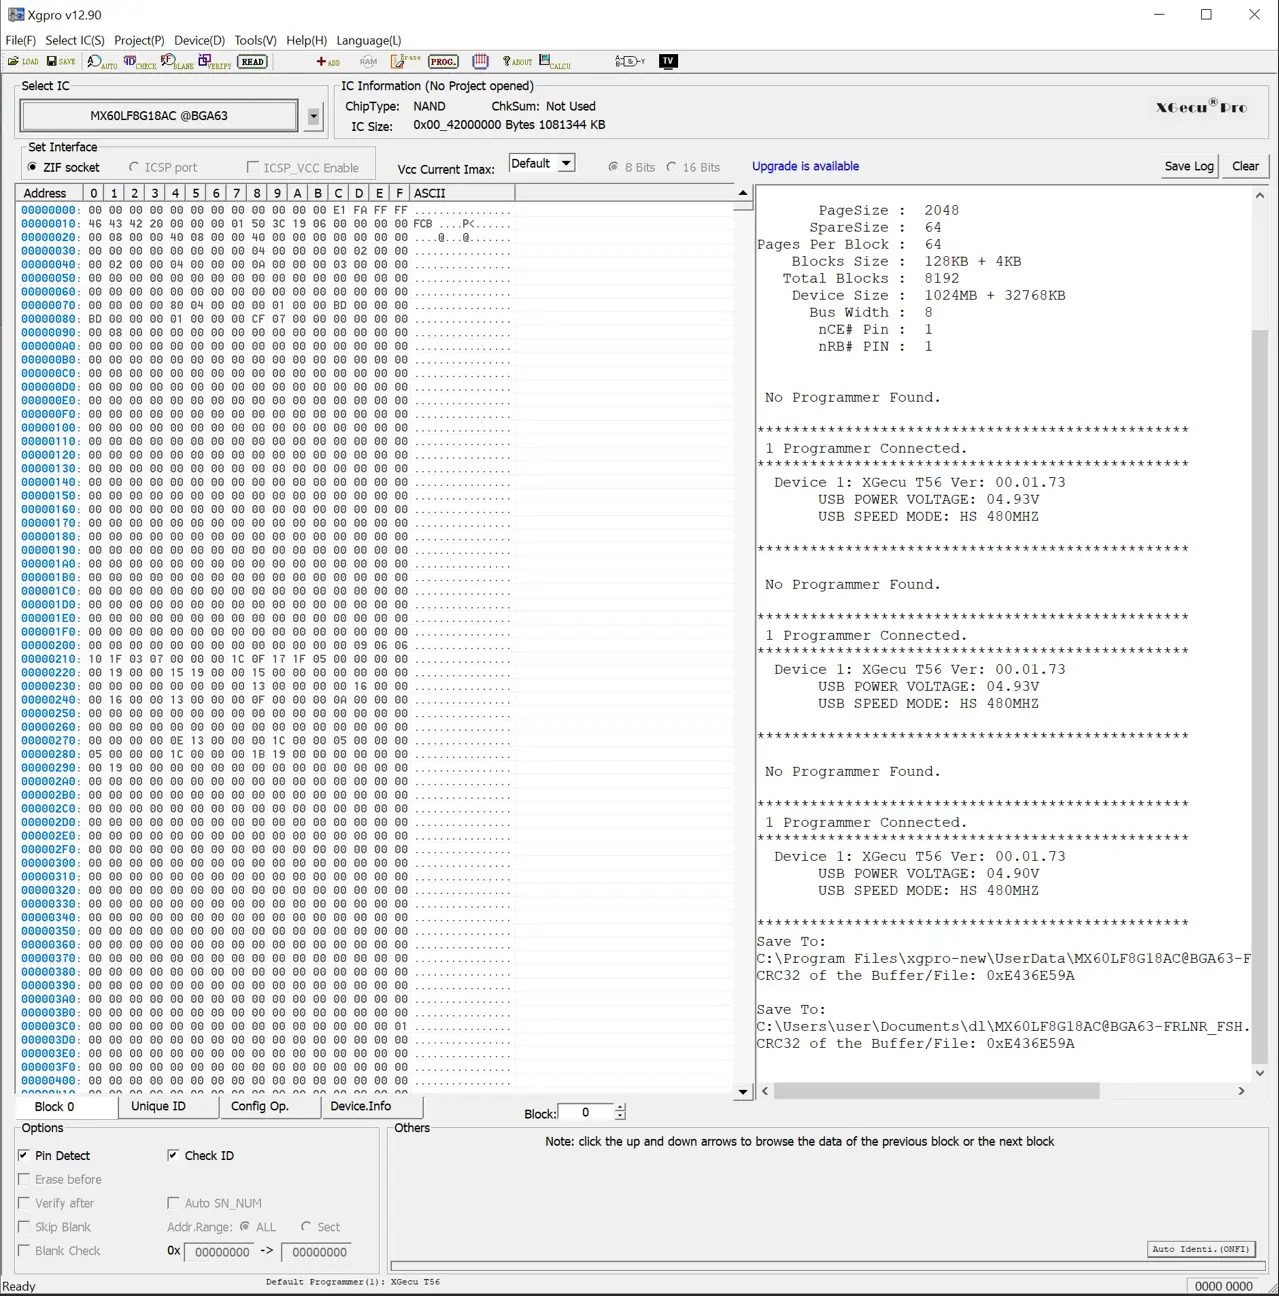
Task: Select ALL address range radio
Action: point(258,1227)
